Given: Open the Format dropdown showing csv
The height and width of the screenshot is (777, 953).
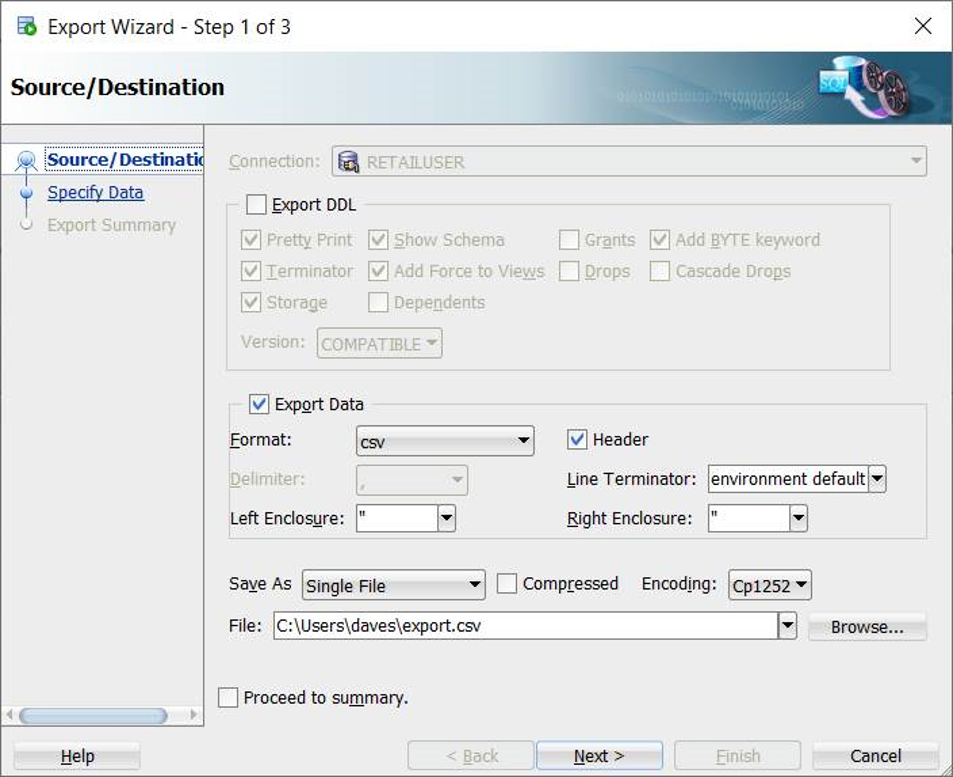Looking at the screenshot, I should coord(445,441).
